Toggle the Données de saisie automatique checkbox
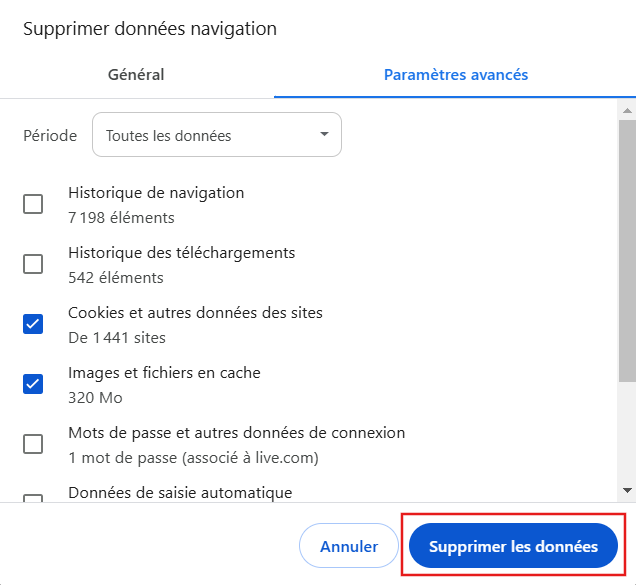The height and width of the screenshot is (585, 636). tap(33, 498)
